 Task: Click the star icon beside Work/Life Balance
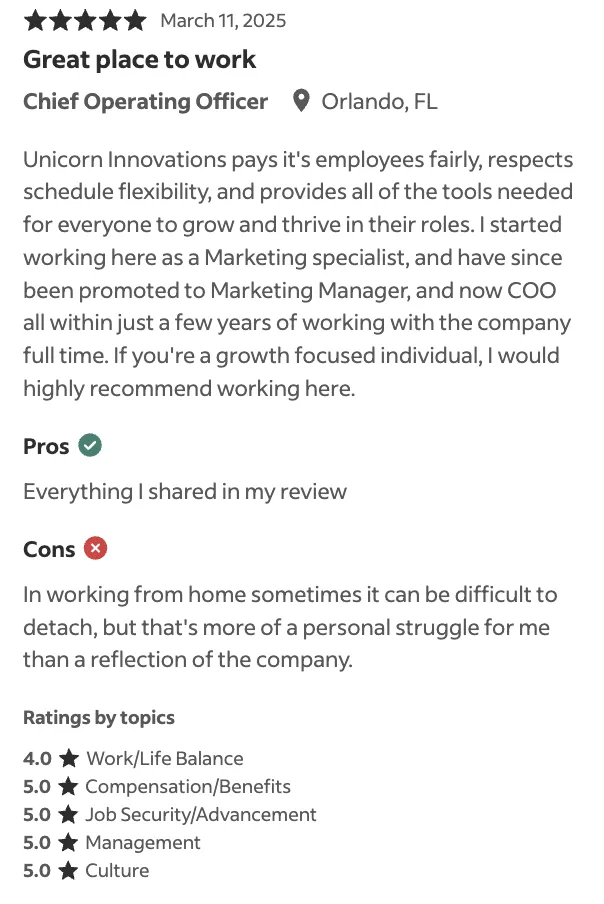tap(69, 758)
